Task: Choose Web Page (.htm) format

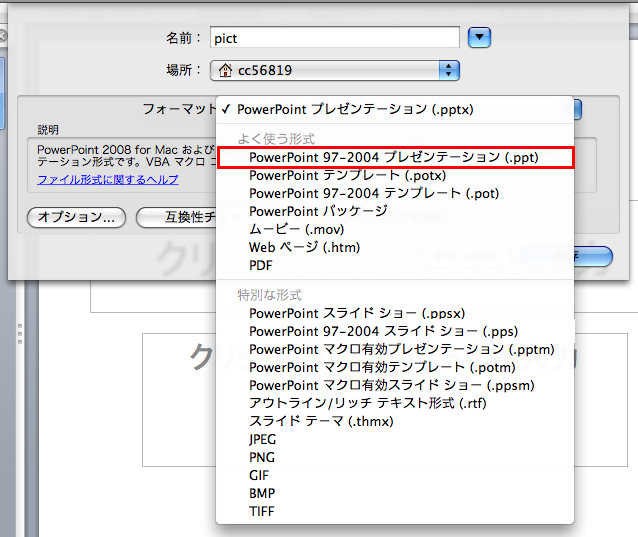Action: [395, 247]
